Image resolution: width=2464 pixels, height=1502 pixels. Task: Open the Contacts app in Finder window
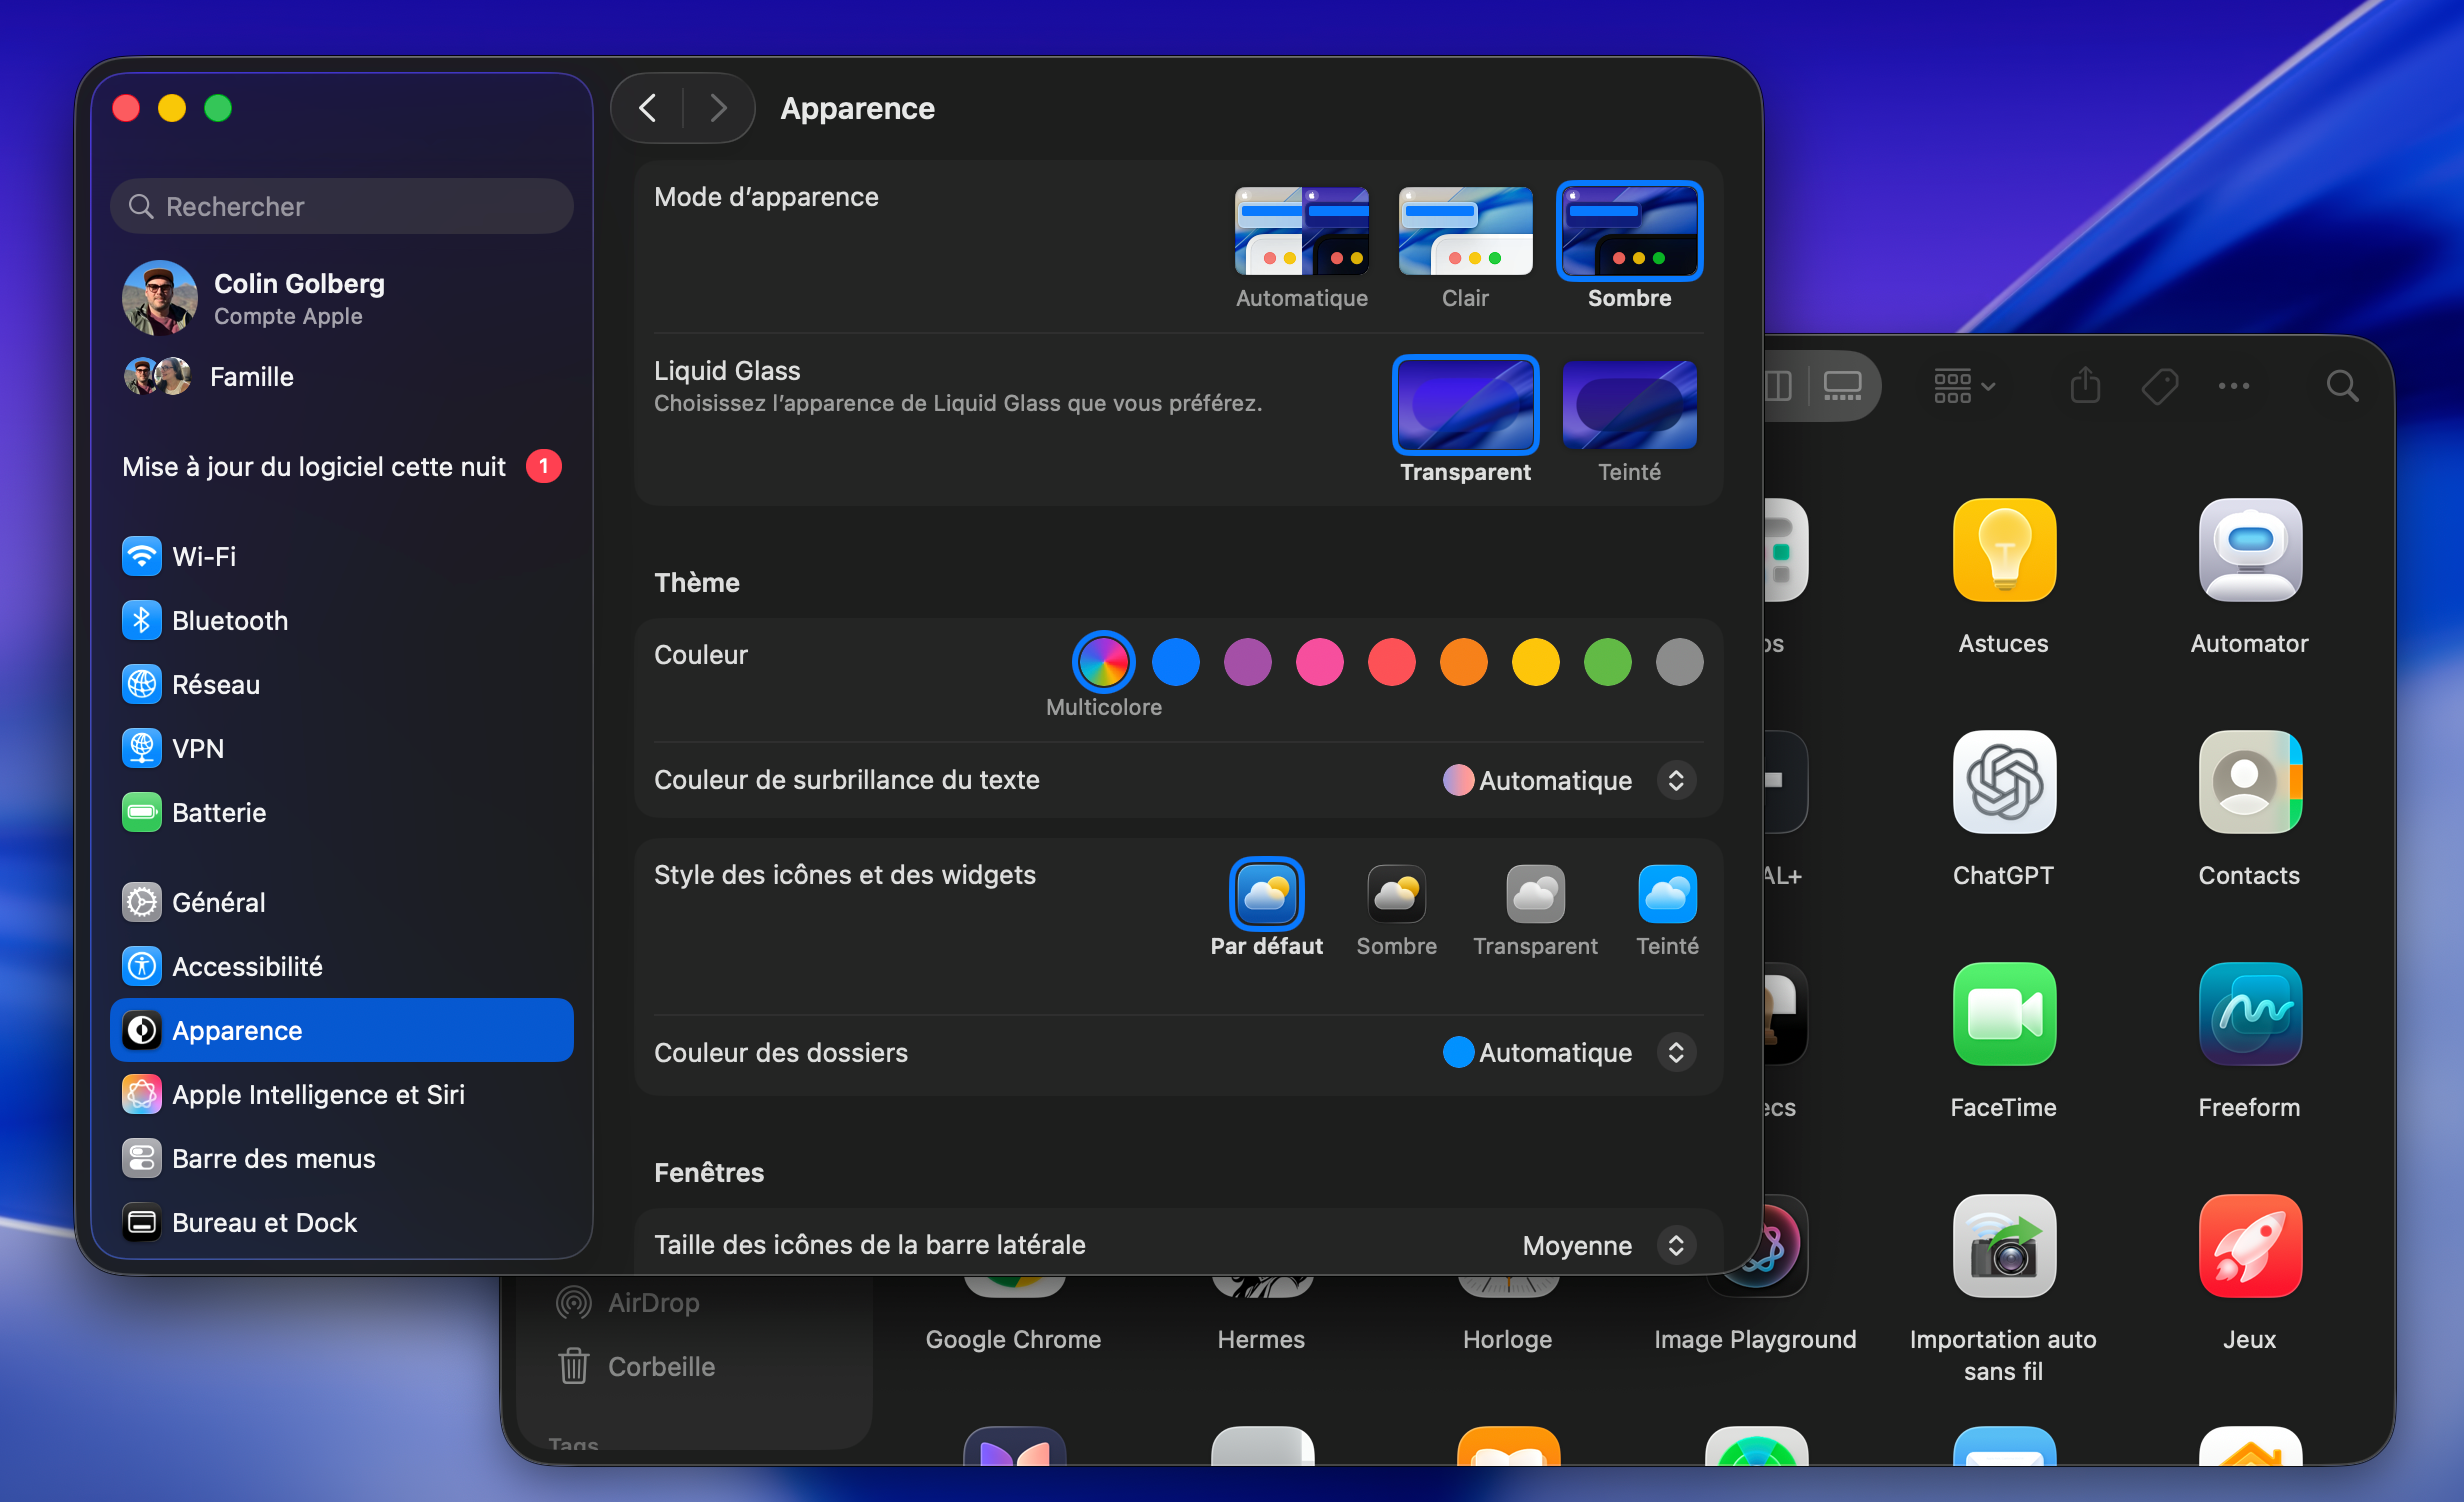pyautogui.click(x=2250, y=783)
